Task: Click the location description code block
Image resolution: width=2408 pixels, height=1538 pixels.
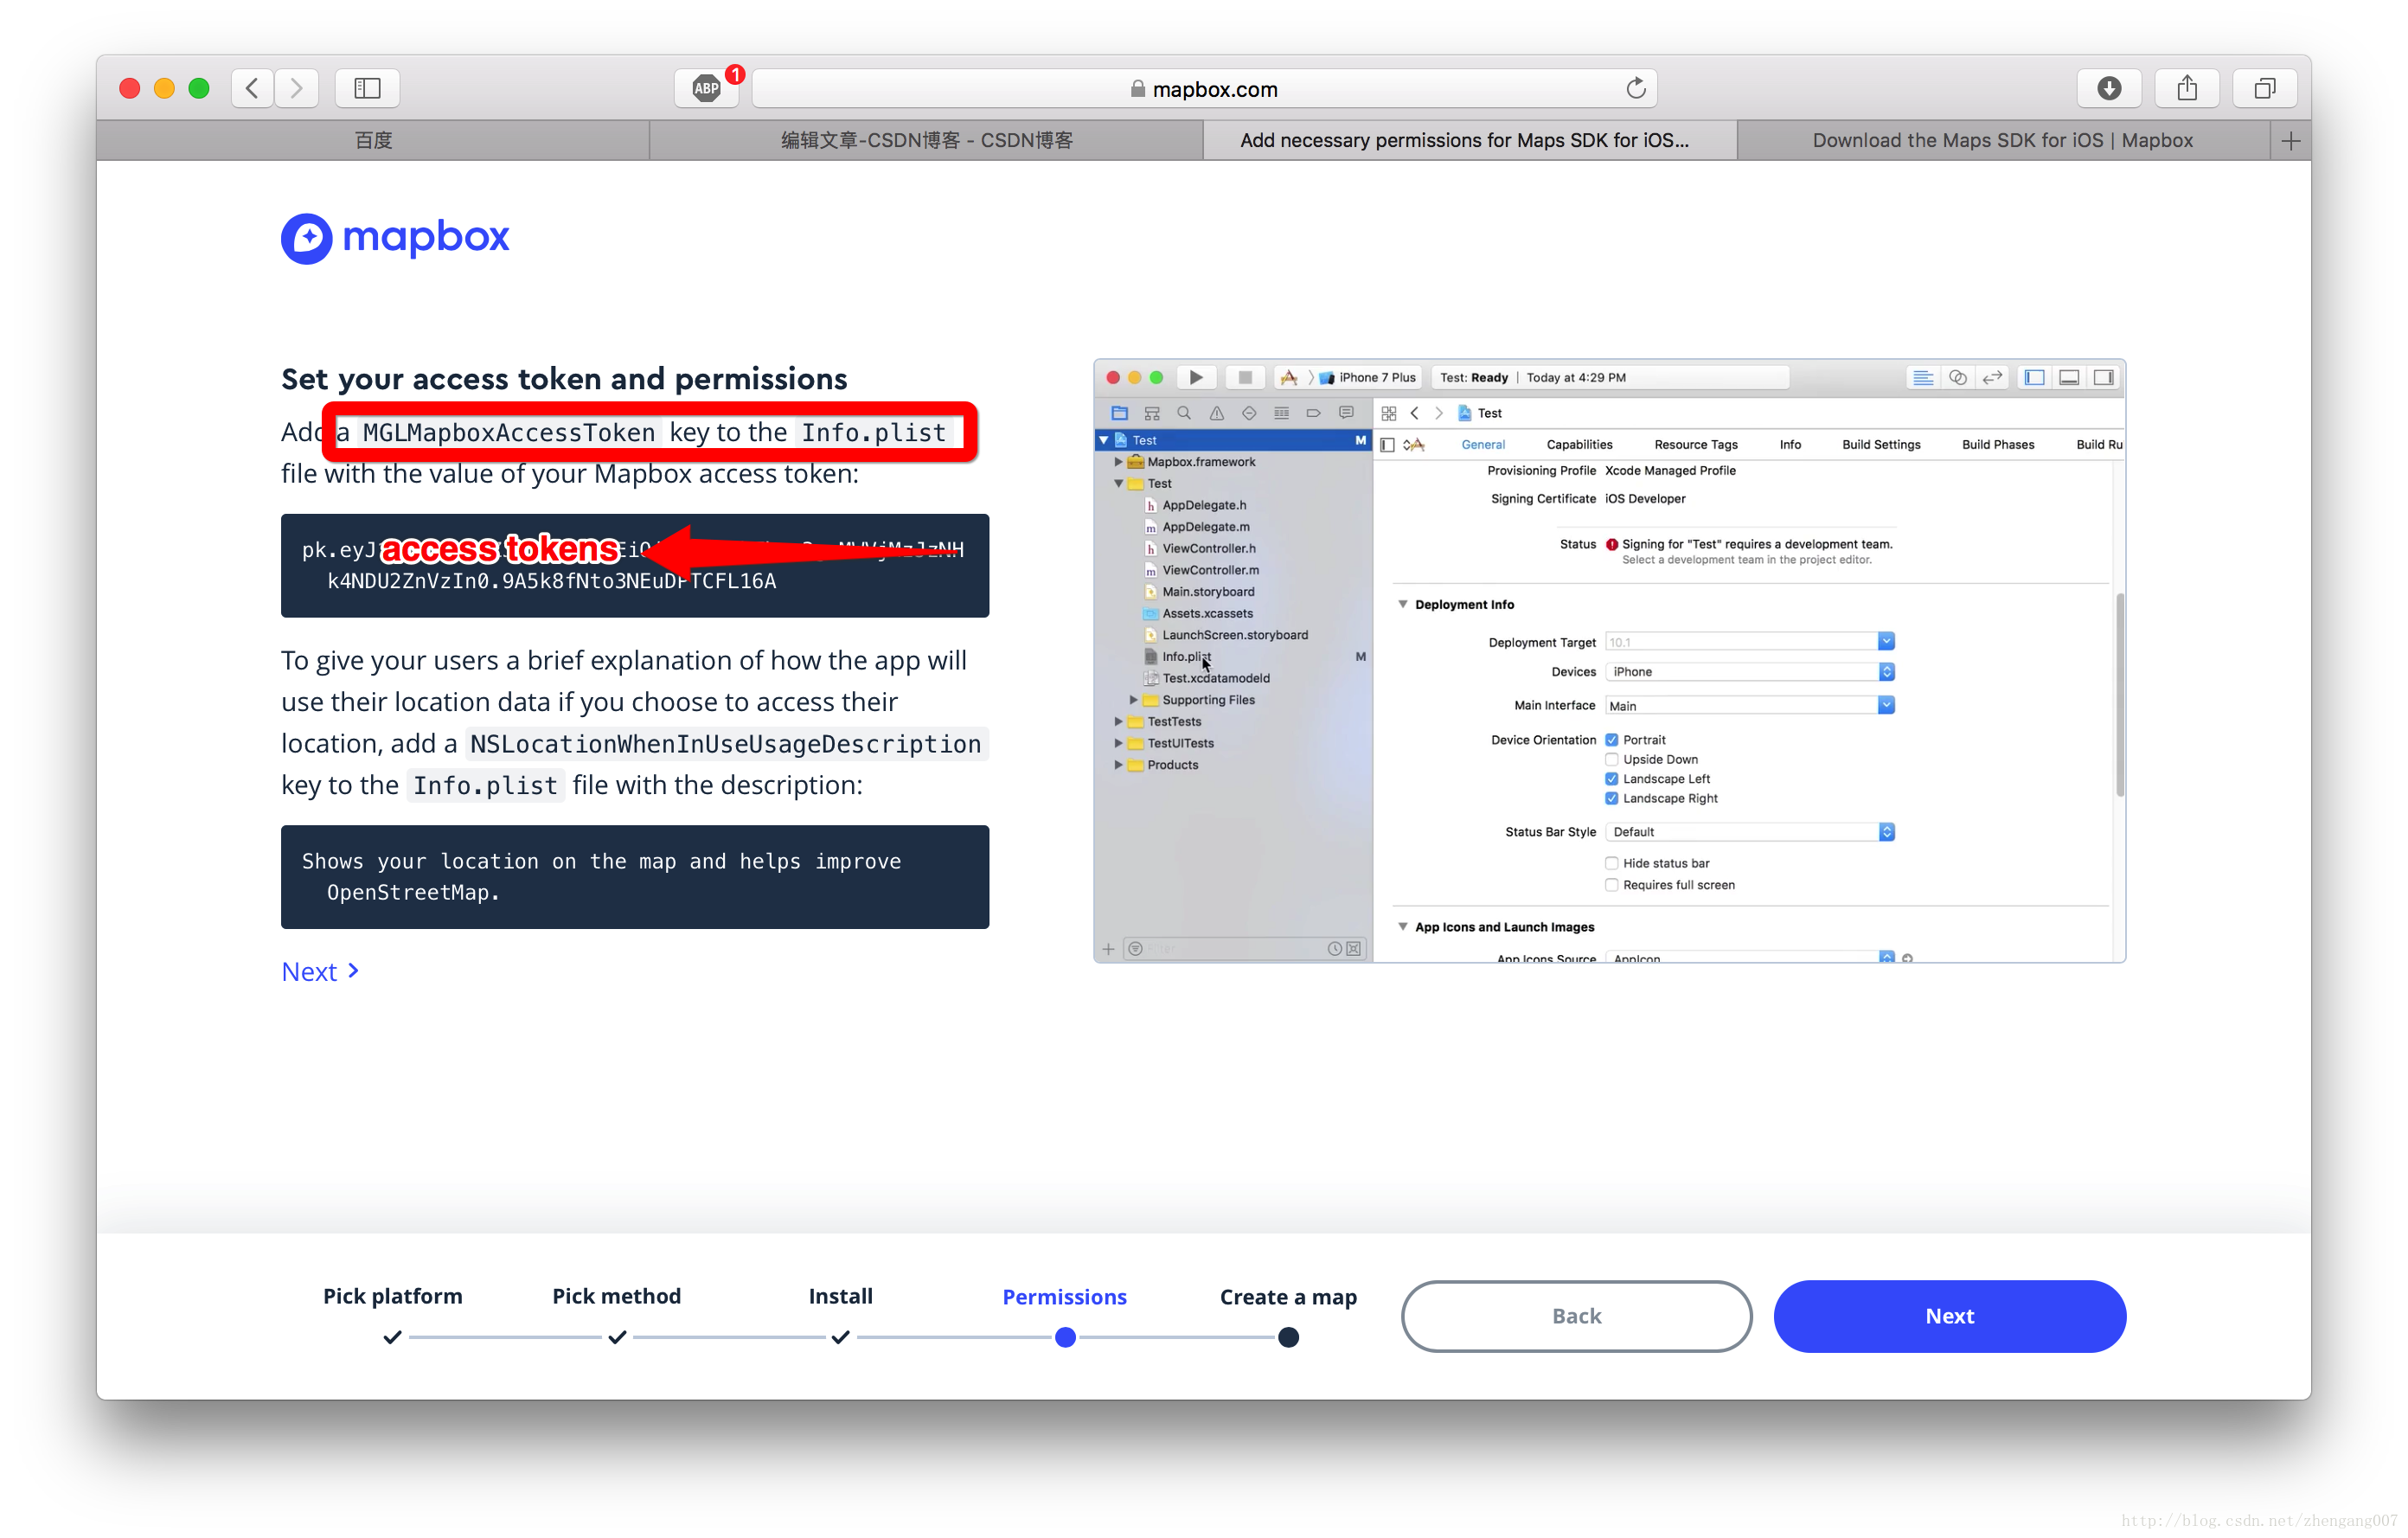Action: [635, 876]
